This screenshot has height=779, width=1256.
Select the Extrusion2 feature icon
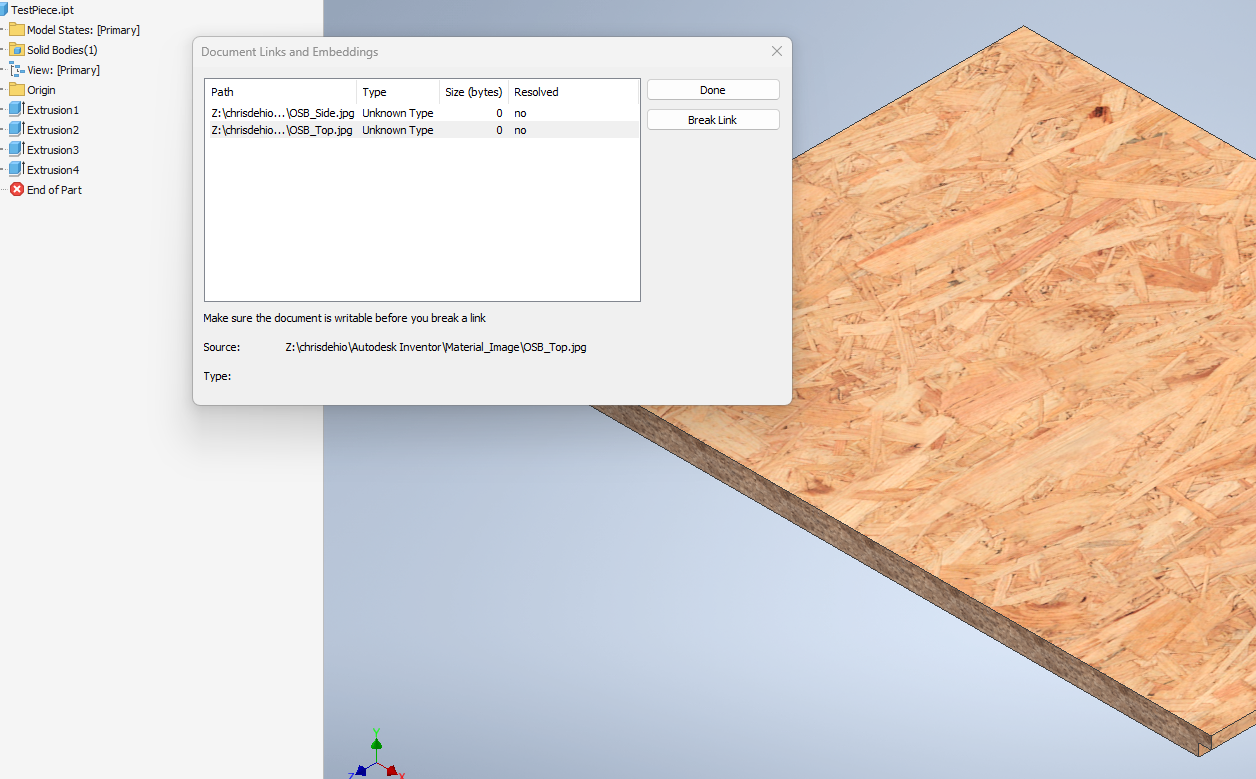pos(16,130)
